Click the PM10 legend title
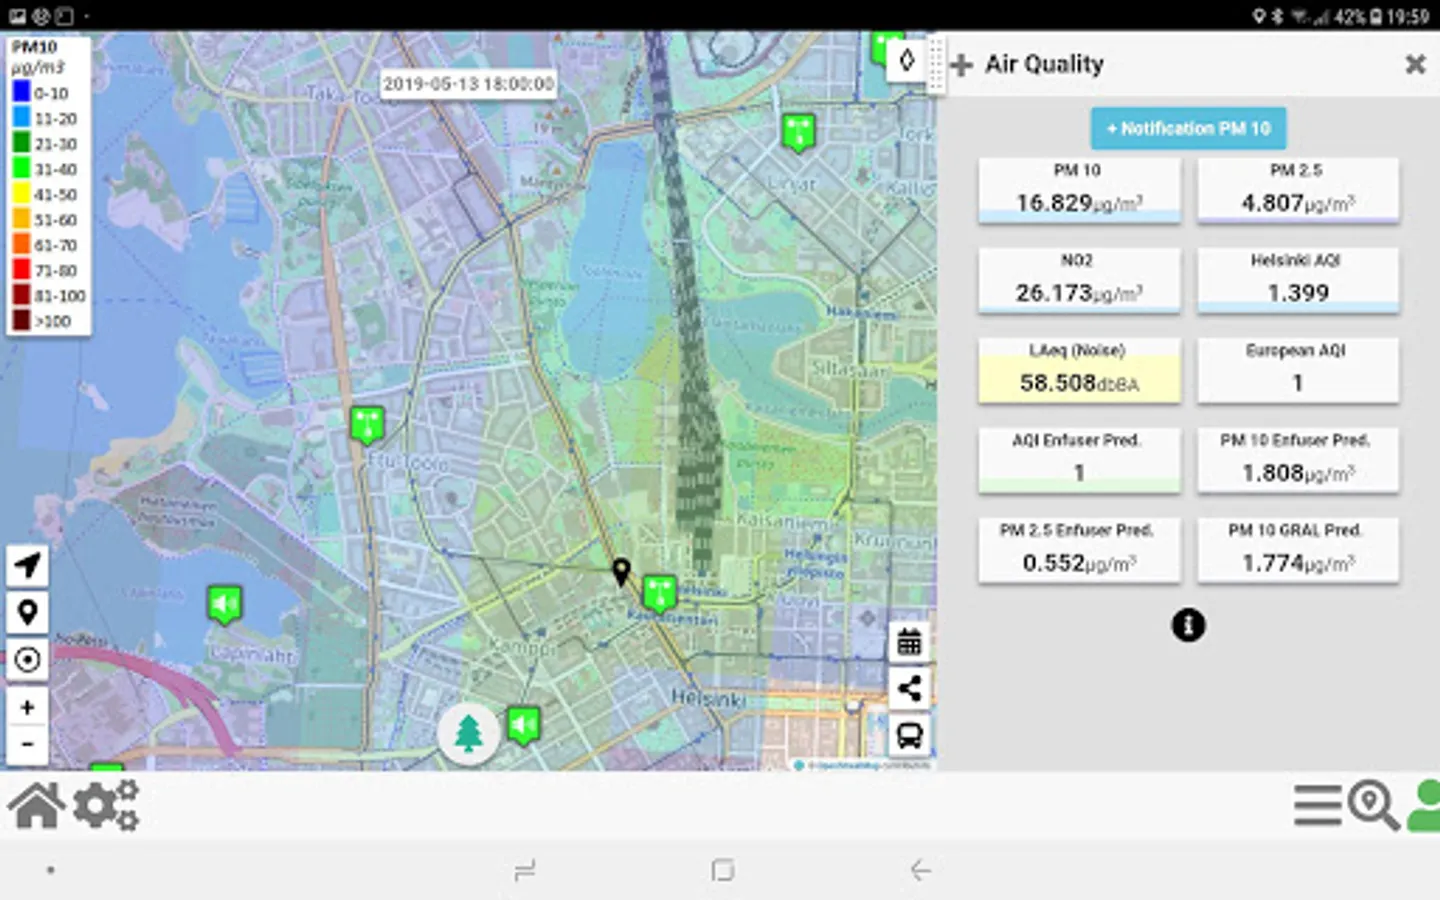Viewport: 1440px width, 900px height. [34, 47]
